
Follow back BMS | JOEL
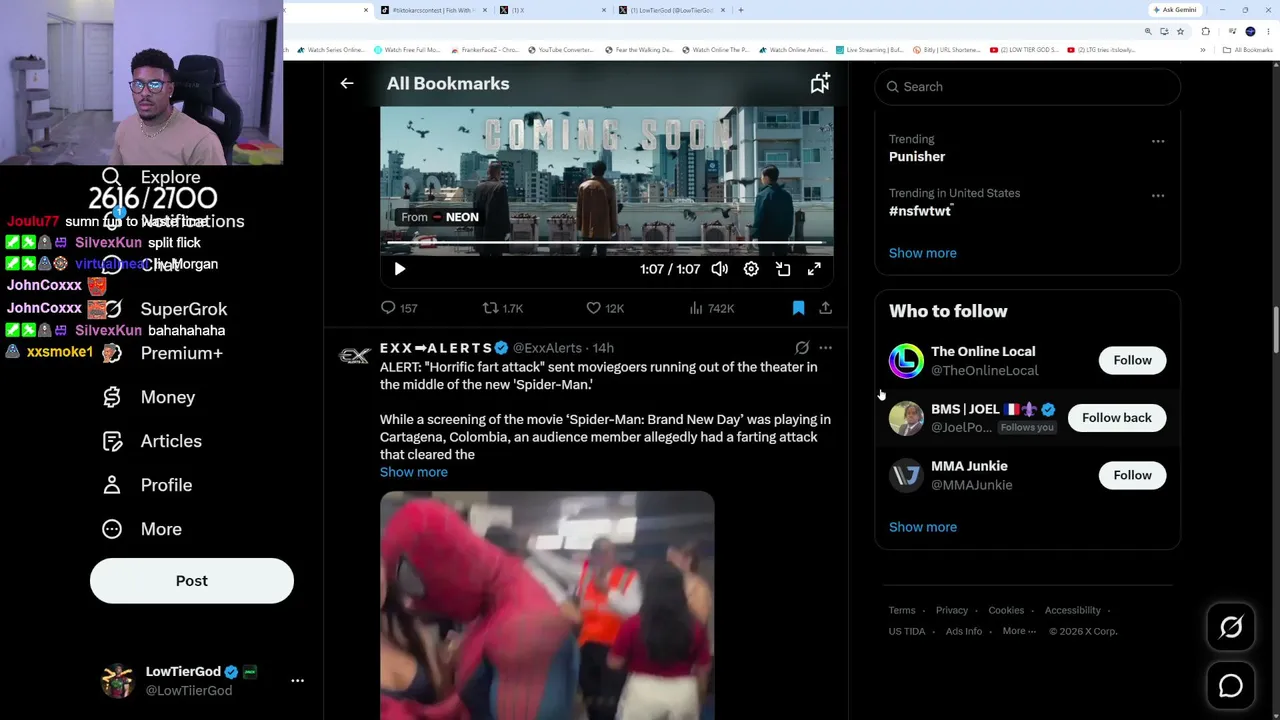(x=1117, y=418)
